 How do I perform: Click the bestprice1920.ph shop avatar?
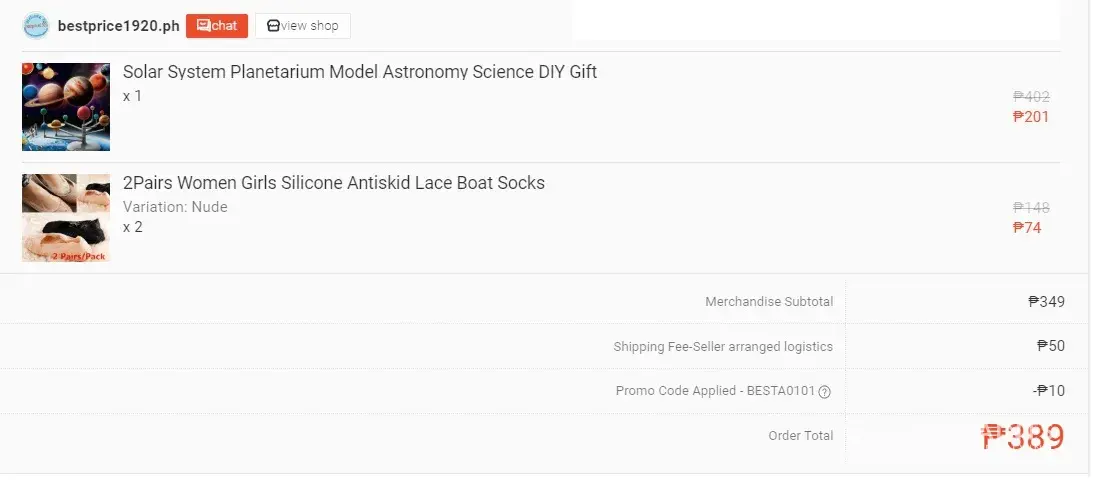point(36,26)
